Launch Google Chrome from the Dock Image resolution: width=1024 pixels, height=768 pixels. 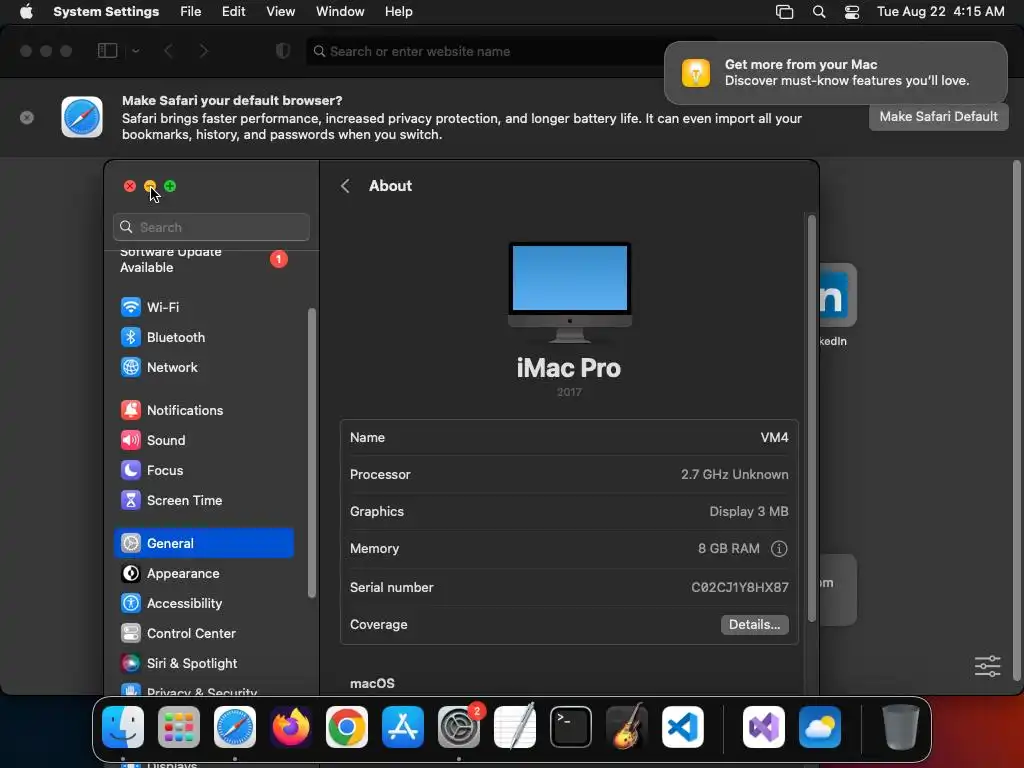(347, 727)
